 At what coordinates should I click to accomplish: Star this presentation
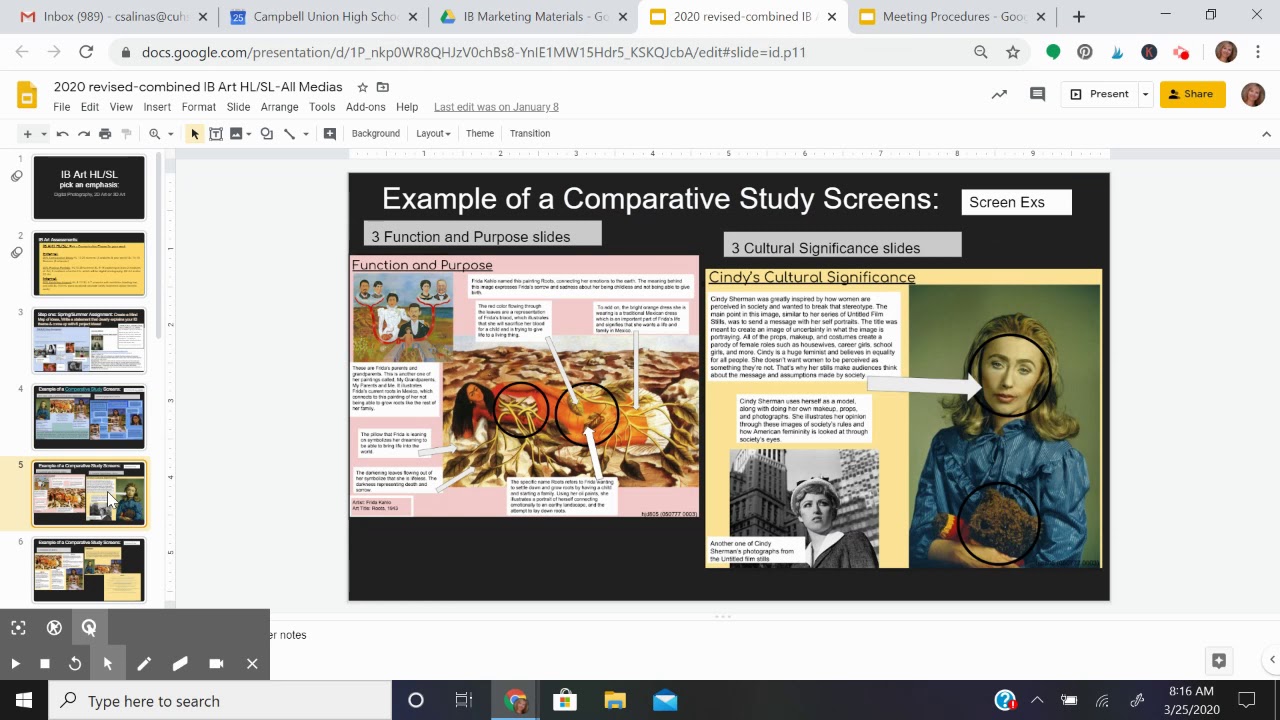pyautogui.click(x=363, y=87)
